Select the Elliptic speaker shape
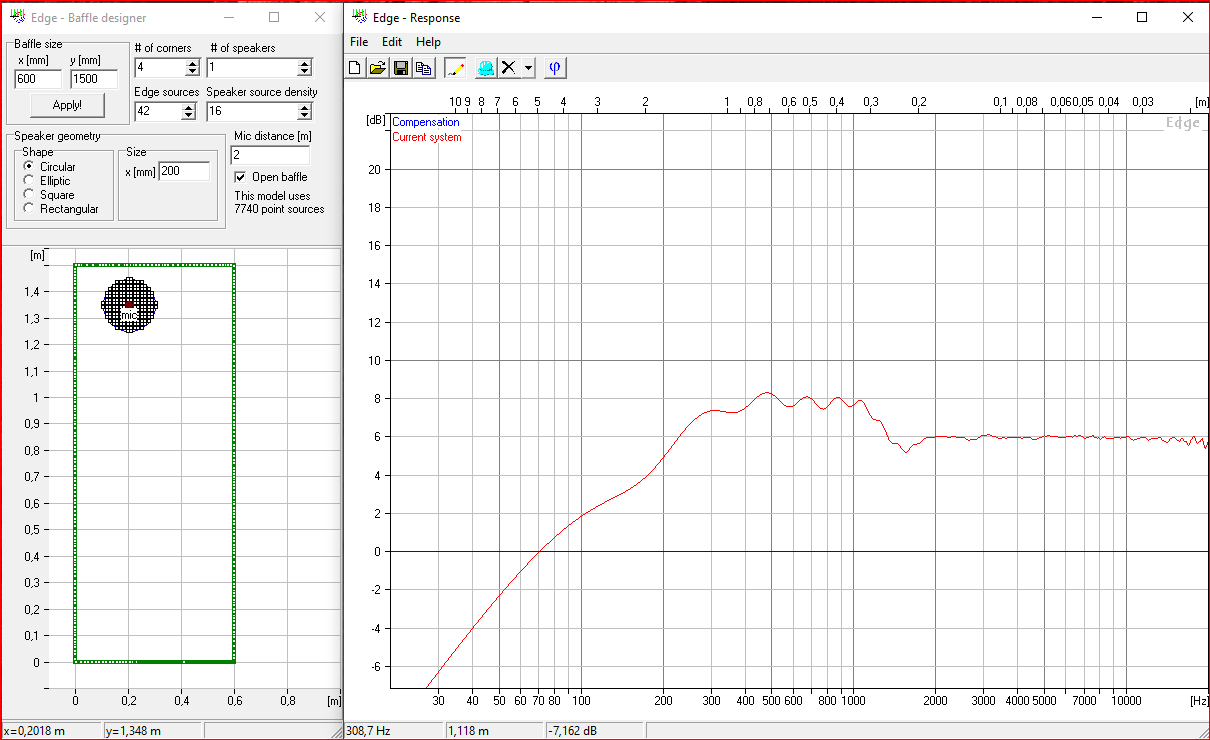The height and width of the screenshot is (740, 1210). click(x=29, y=181)
